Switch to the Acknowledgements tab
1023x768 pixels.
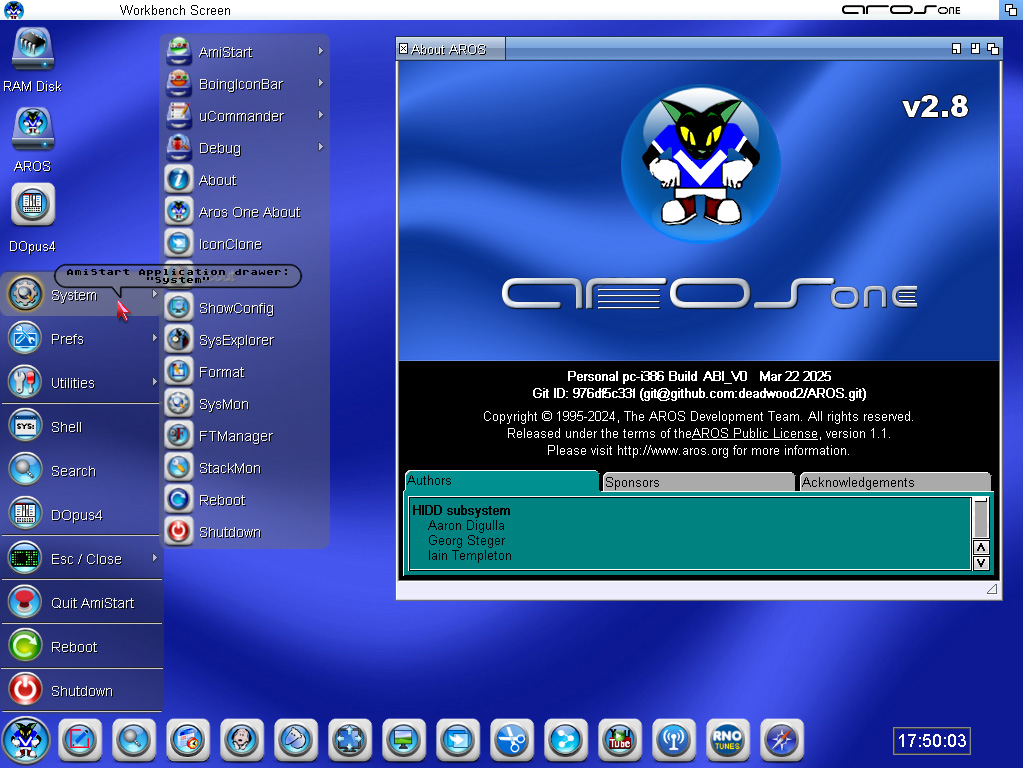[894, 482]
